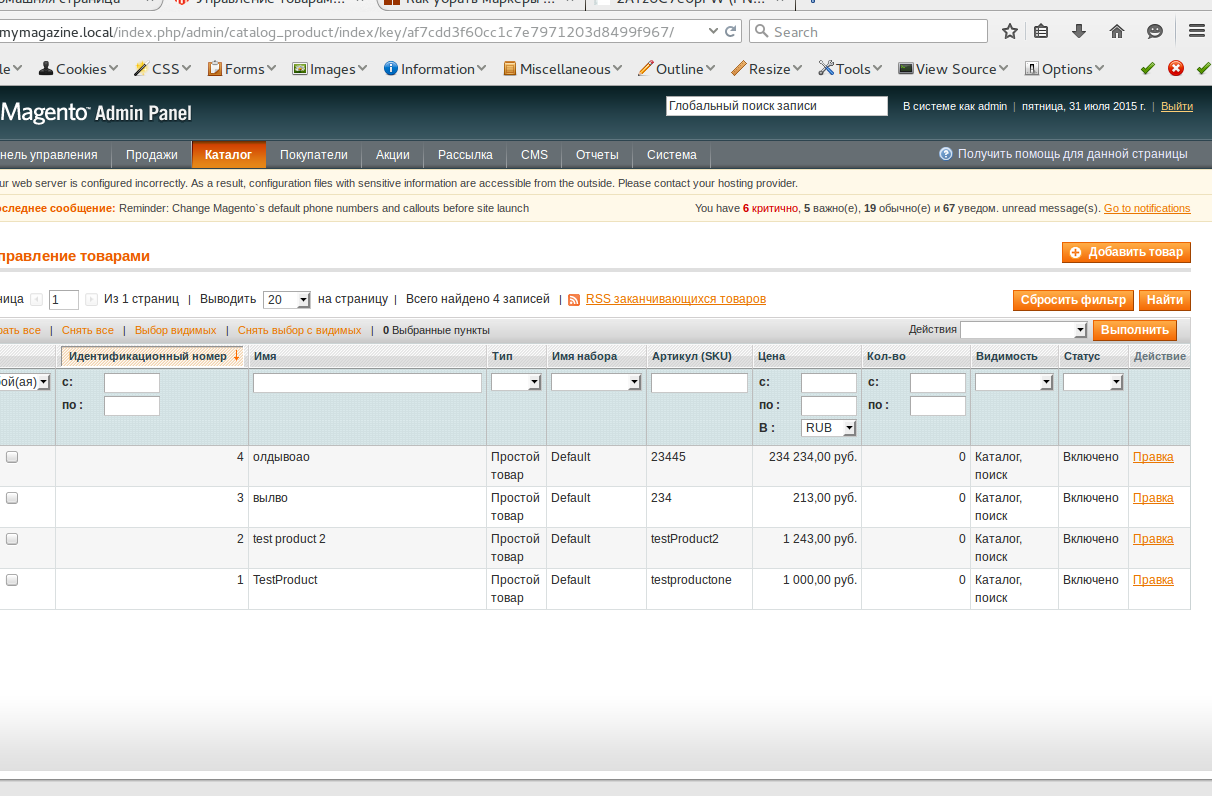The width and height of the screenshot is (1212, 796).
Task: Click the Сбросить фильтр button
Action: click(1074, 300)
